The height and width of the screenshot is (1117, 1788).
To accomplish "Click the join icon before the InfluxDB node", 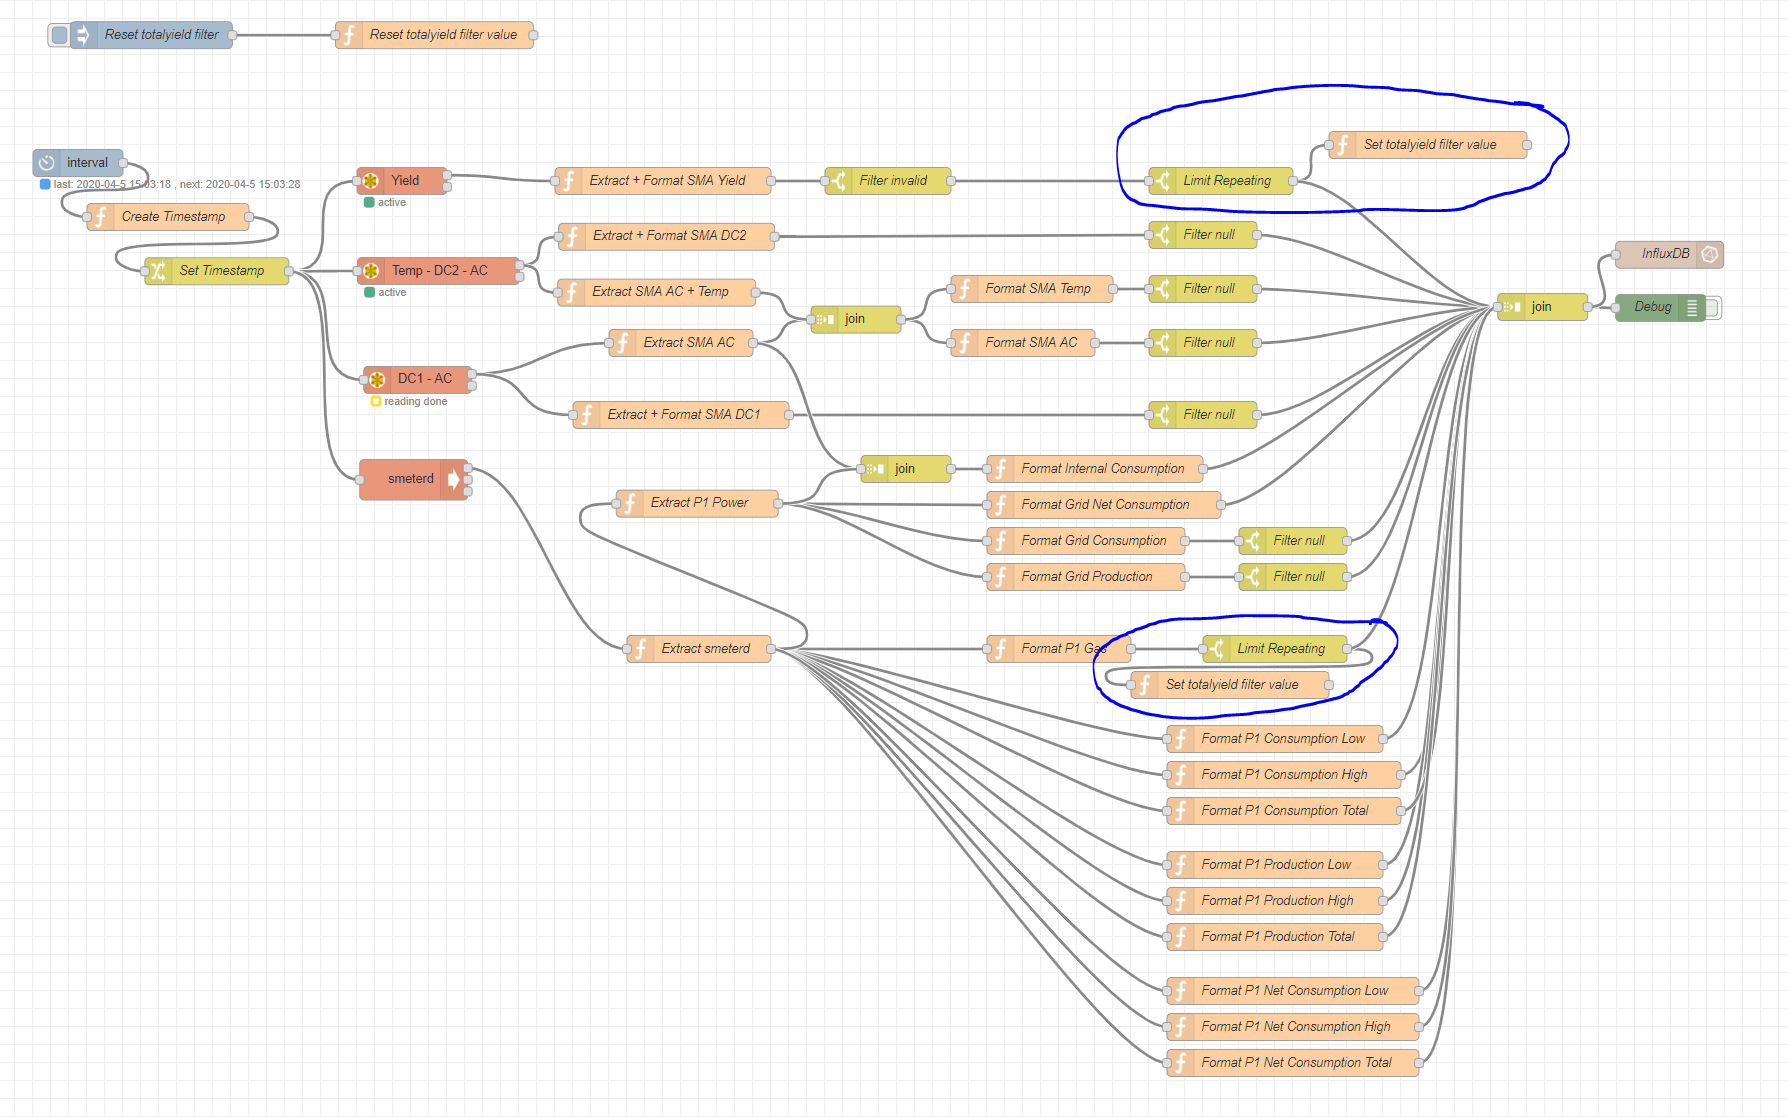I will pos(1510,307).
